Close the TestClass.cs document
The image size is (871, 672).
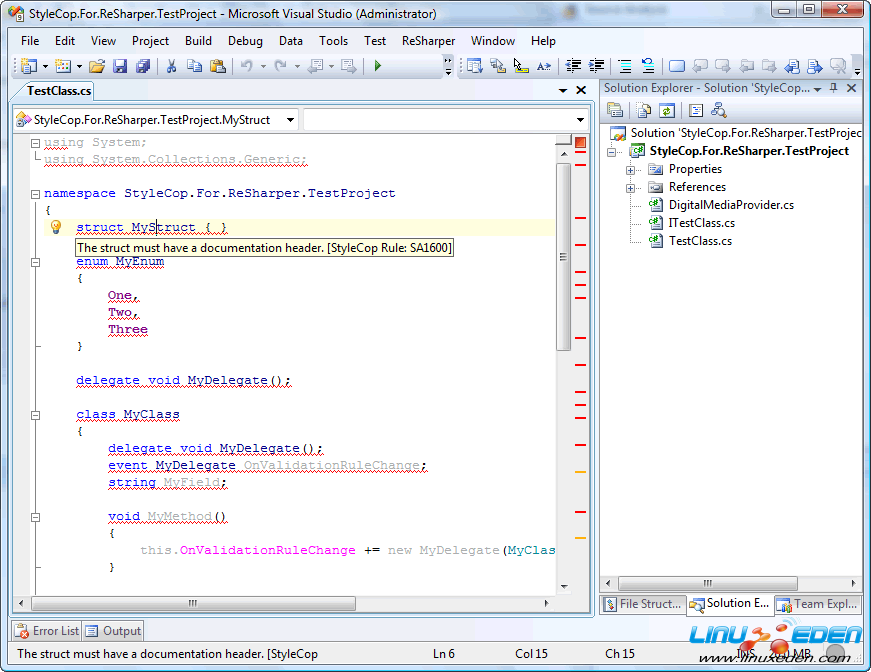(581, 90)
